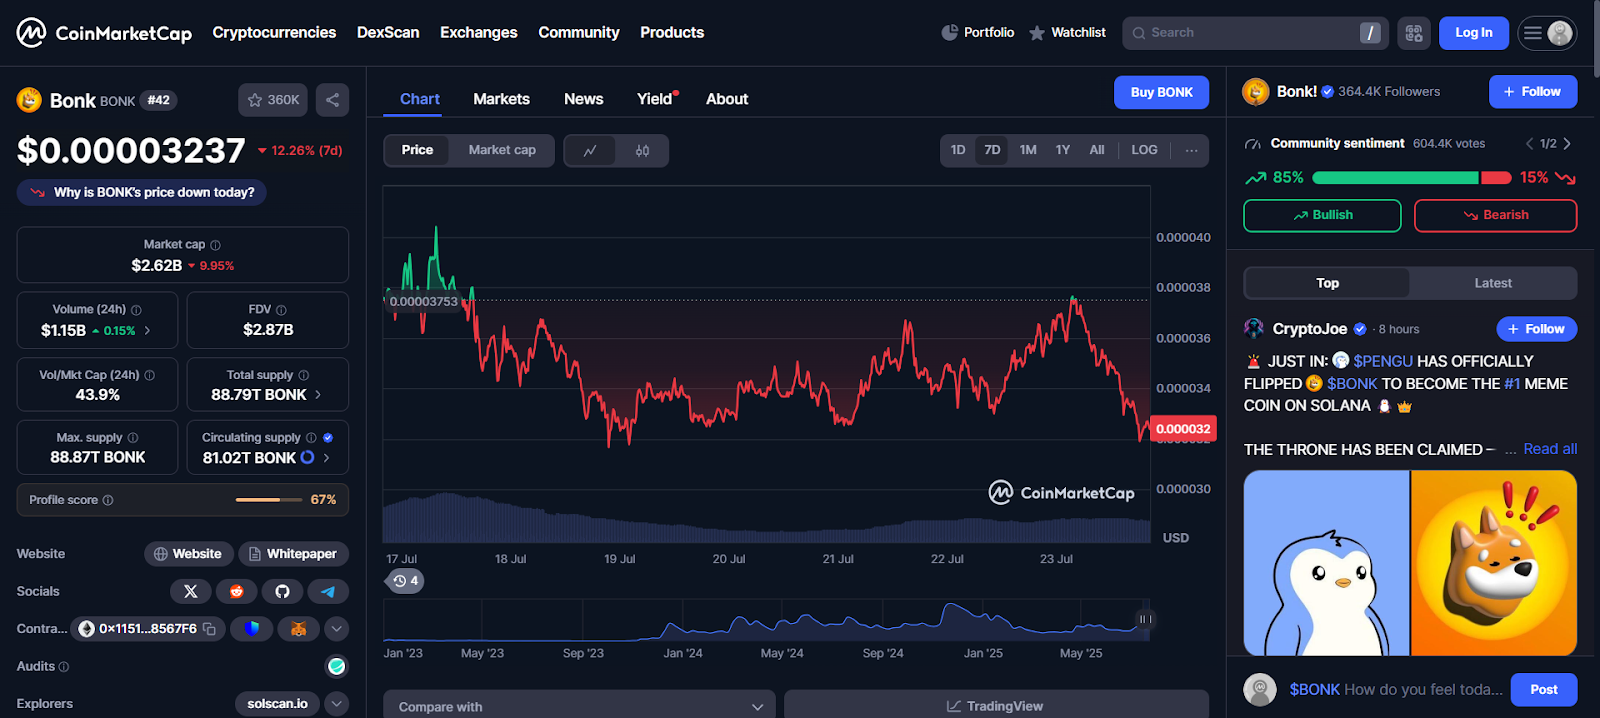The height and width of the screenshot is (718, 1600).
Task: Click the Market cap info icon
Action: tap(215, 245)
